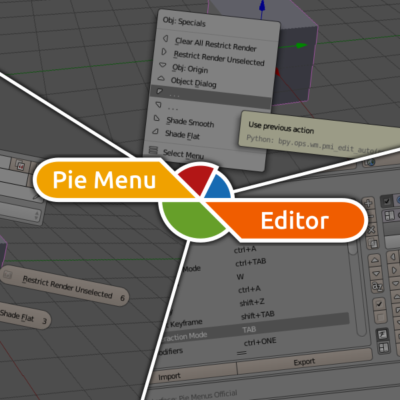This screenshot has width=400, height=400.
Task: Click the script icon below the unchecked box
Action: pyautogui.click(x=382, y=334)
